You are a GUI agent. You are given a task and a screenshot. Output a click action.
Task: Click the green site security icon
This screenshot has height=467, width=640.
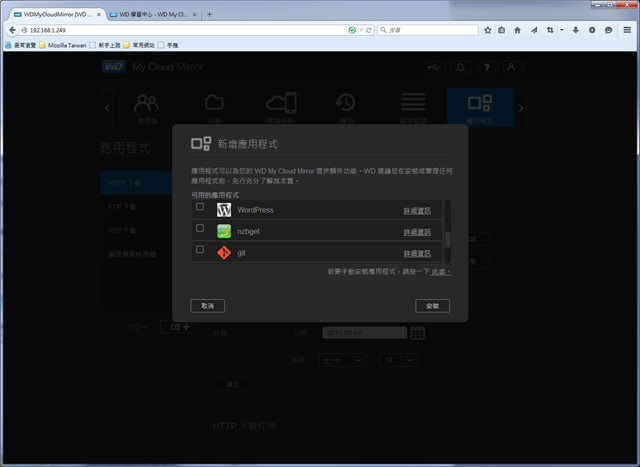(x=352, y=30)
